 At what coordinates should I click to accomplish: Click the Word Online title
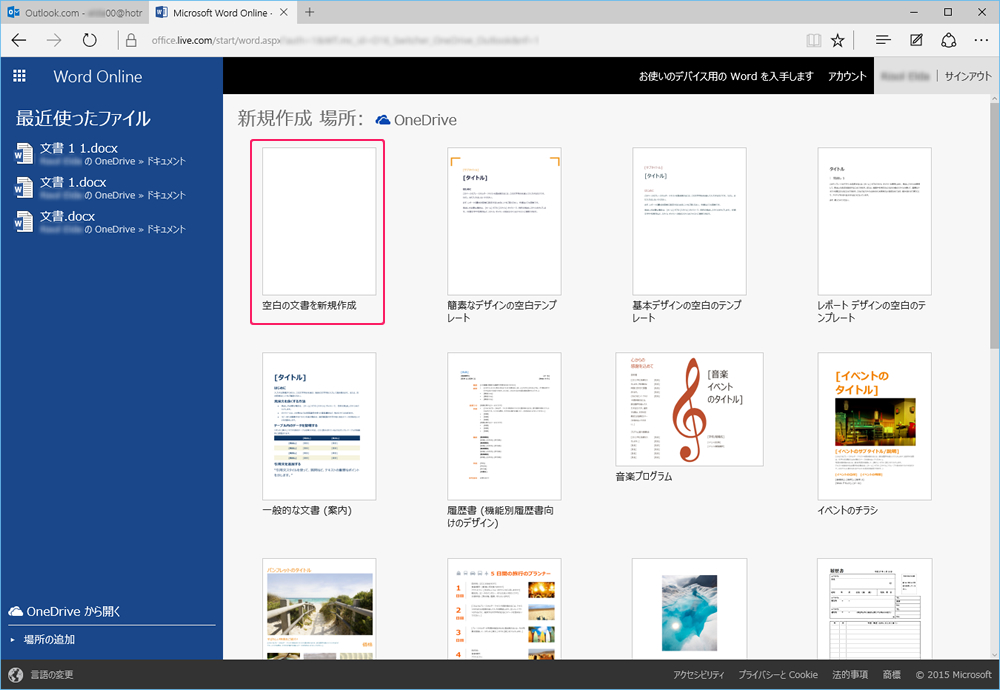98,76
